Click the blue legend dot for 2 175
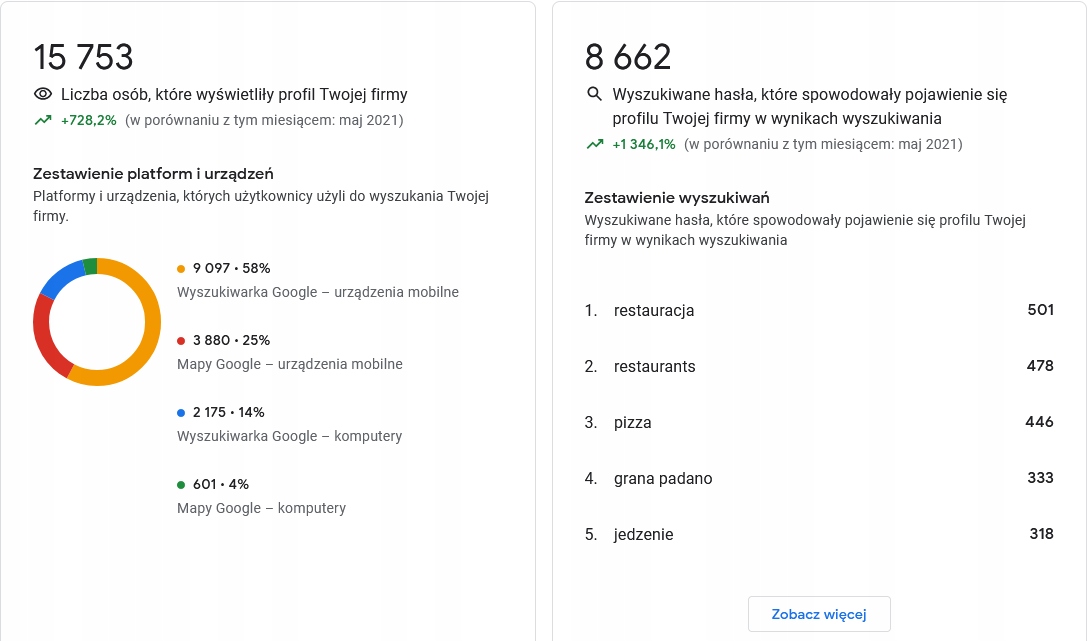This screenshot has height=641, width=1088. [x=181, y=412]
